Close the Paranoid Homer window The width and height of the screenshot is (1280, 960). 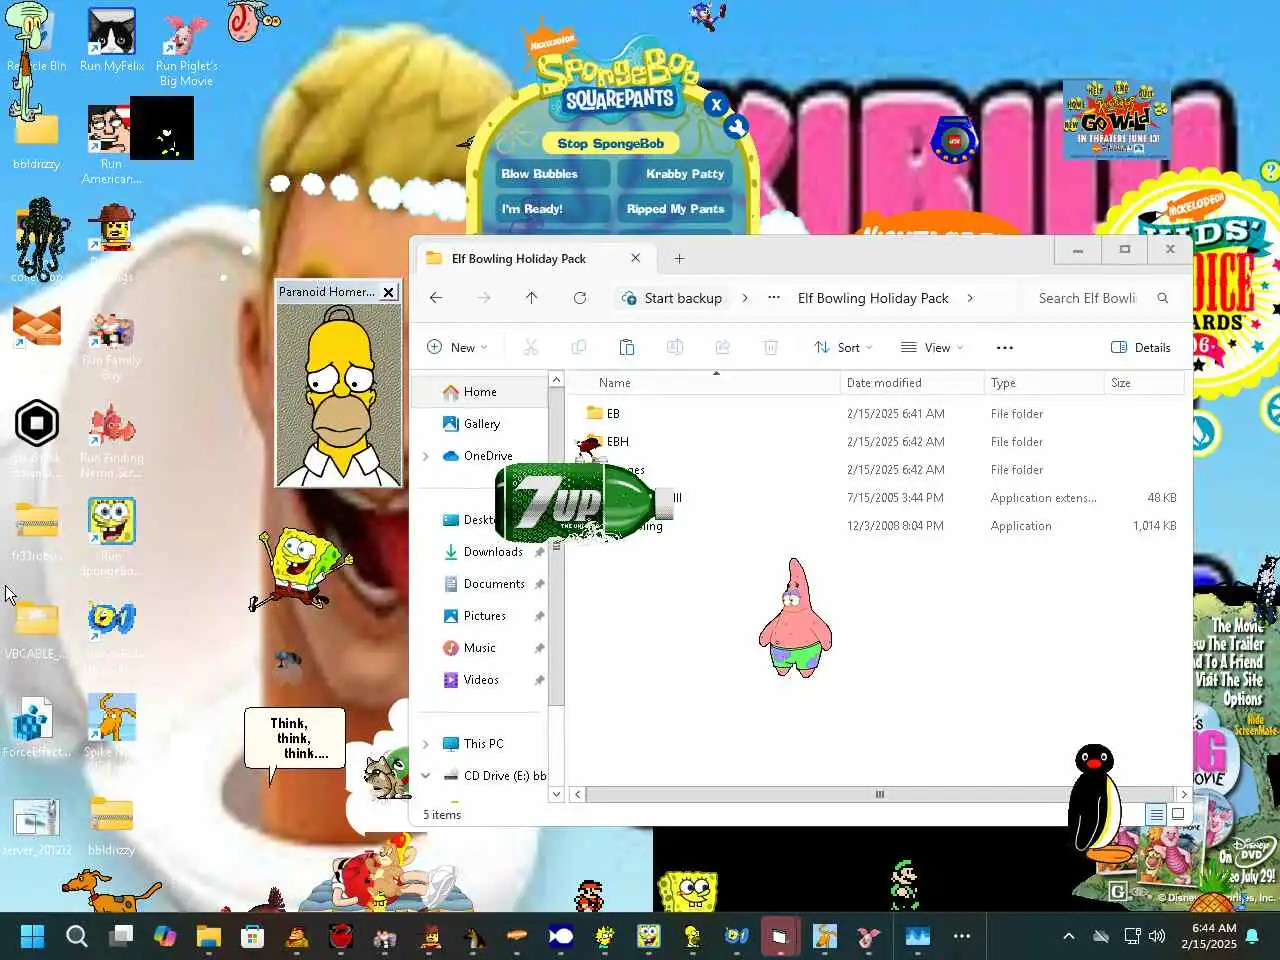(389, 292)
